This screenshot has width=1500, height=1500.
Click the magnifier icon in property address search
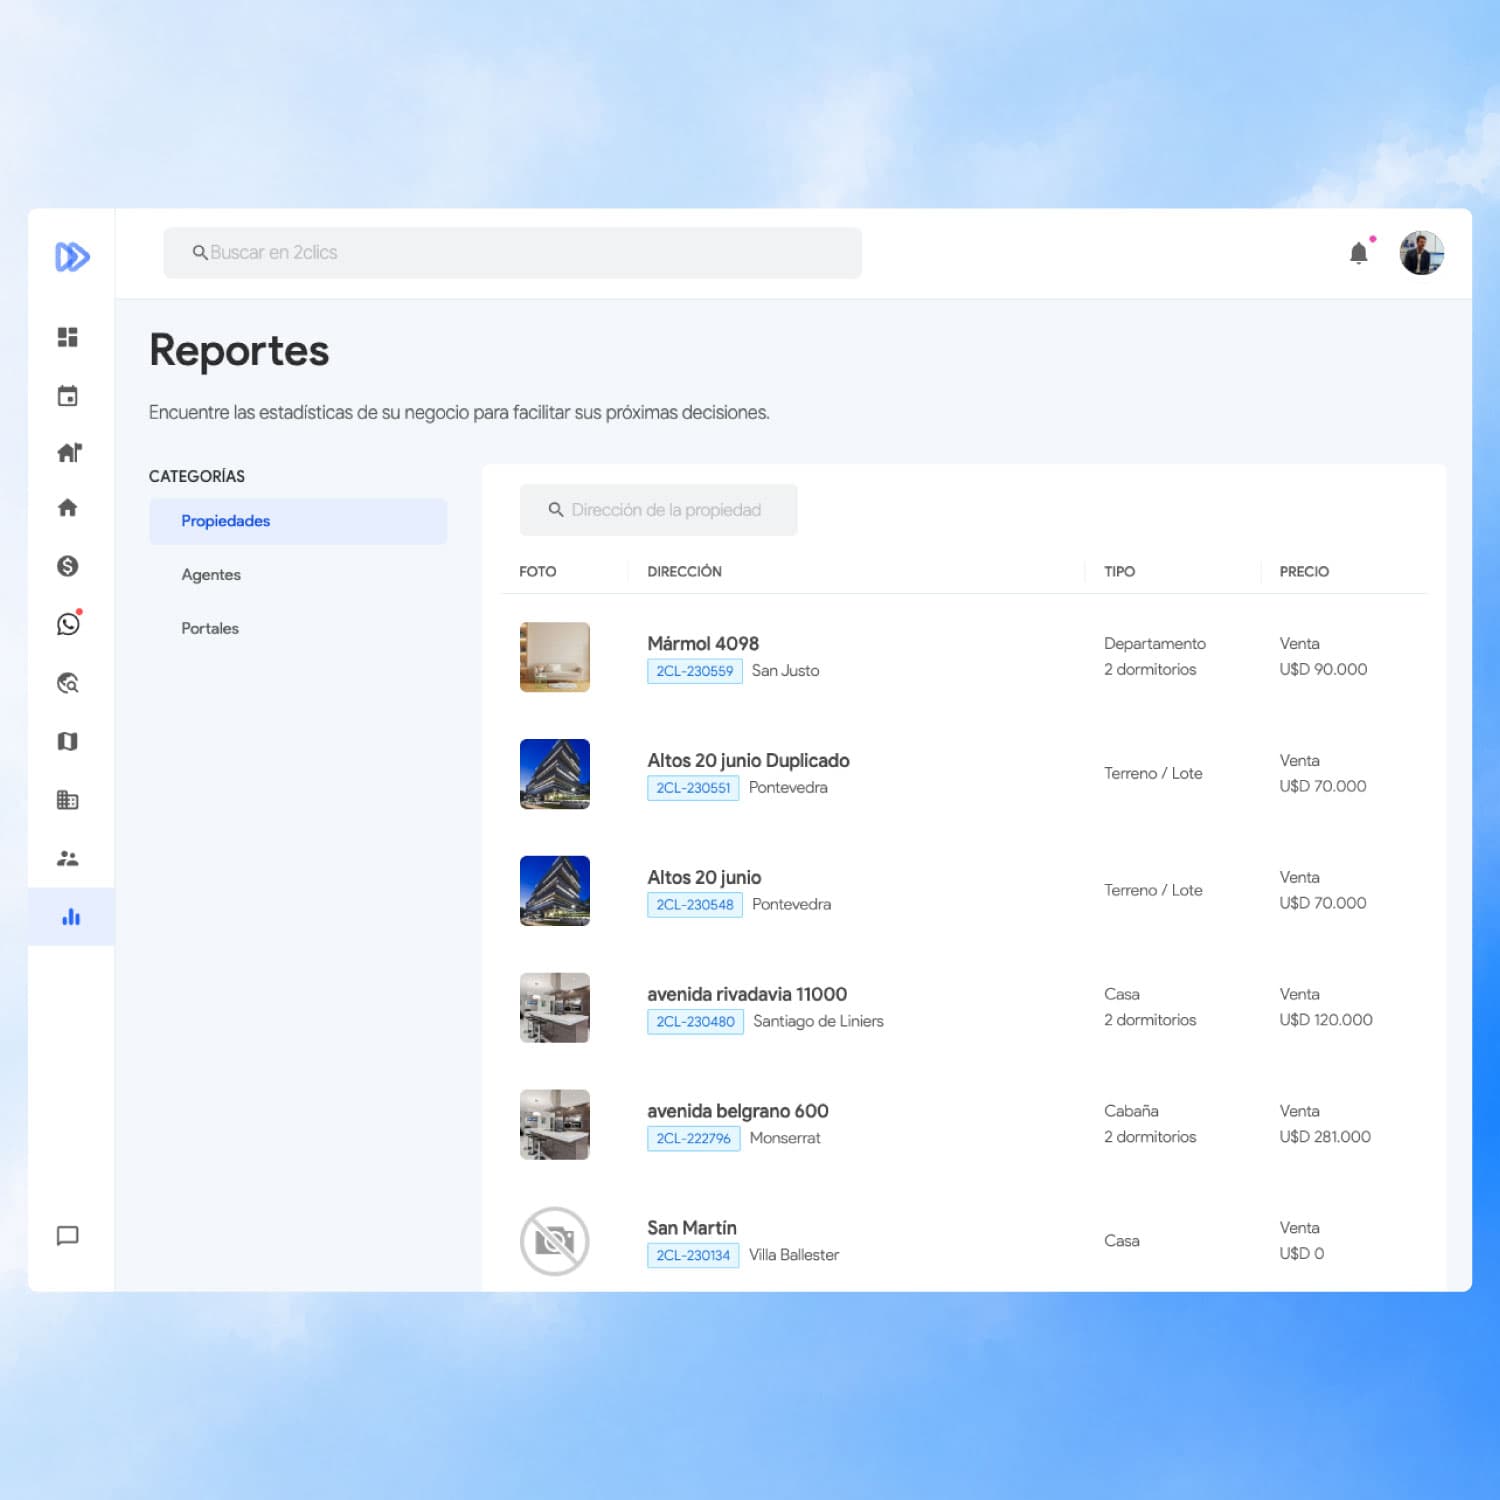coord(556,510)
